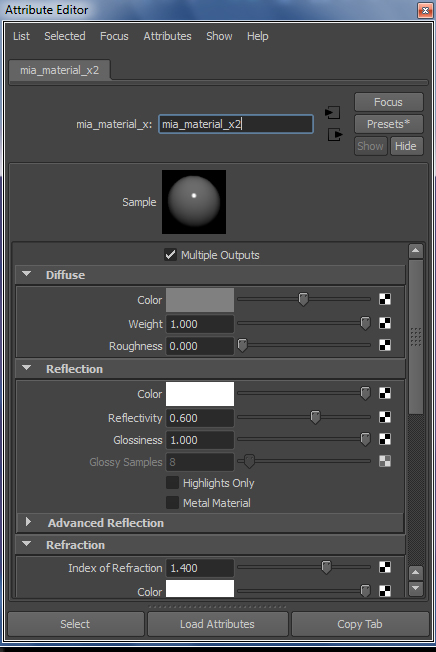Collapse the Refraction section
The width and height of the screenshot is (436, 652).
(x=27, y=544)
